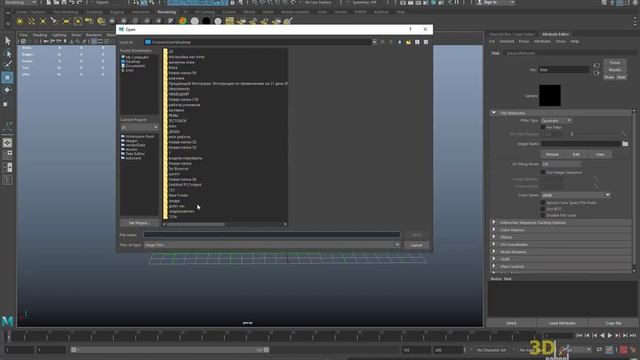Collapse the File Attributes section
The height and width of the screenshot is (360, 640).
[494, 113]
